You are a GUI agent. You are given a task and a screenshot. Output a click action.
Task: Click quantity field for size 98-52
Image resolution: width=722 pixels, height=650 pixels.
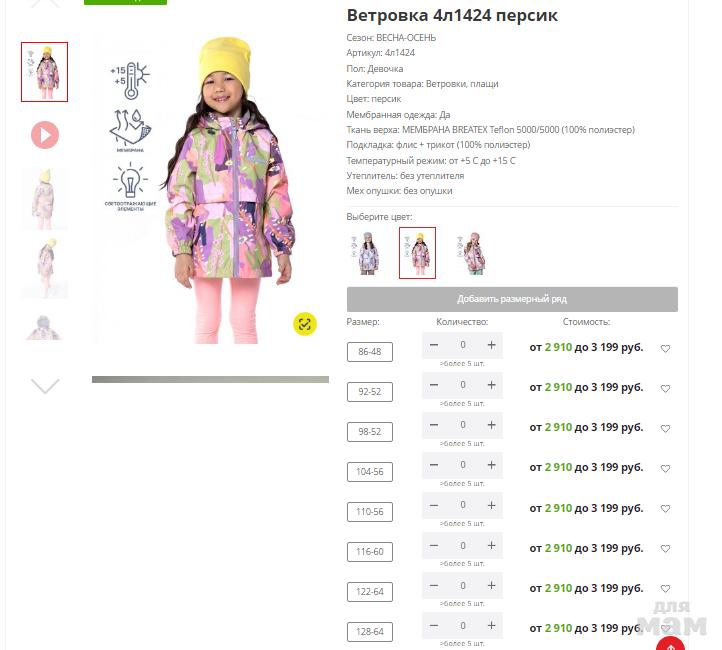point(463,425)
